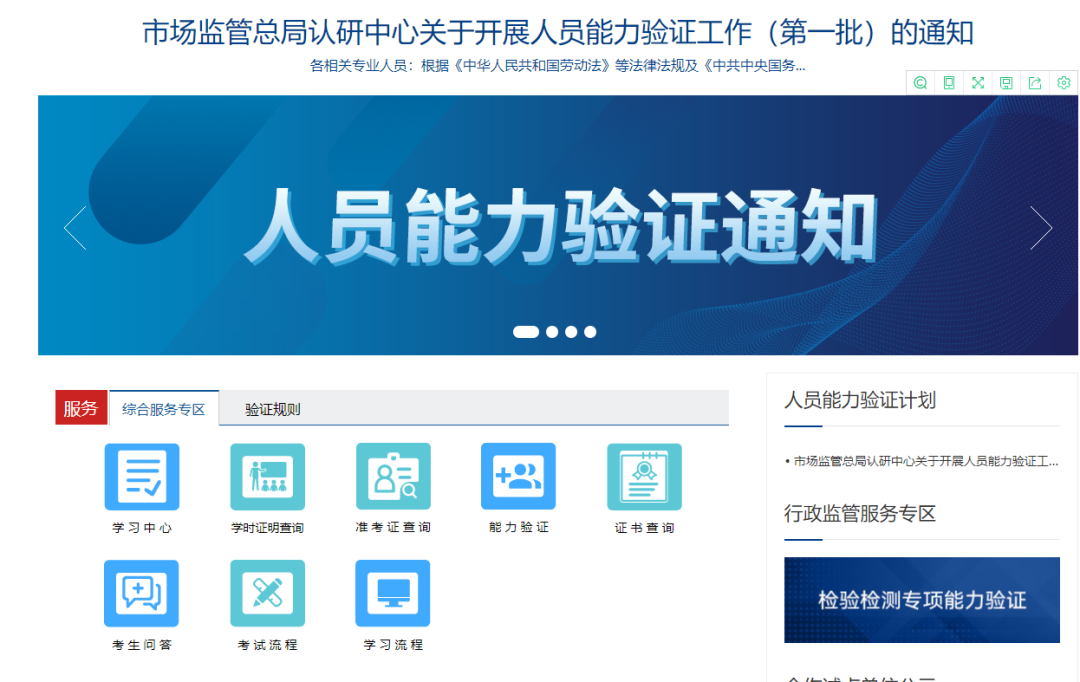Select the second carousel indicator dot
This screenshot has height=682, width=1080.
pos(552,332)
